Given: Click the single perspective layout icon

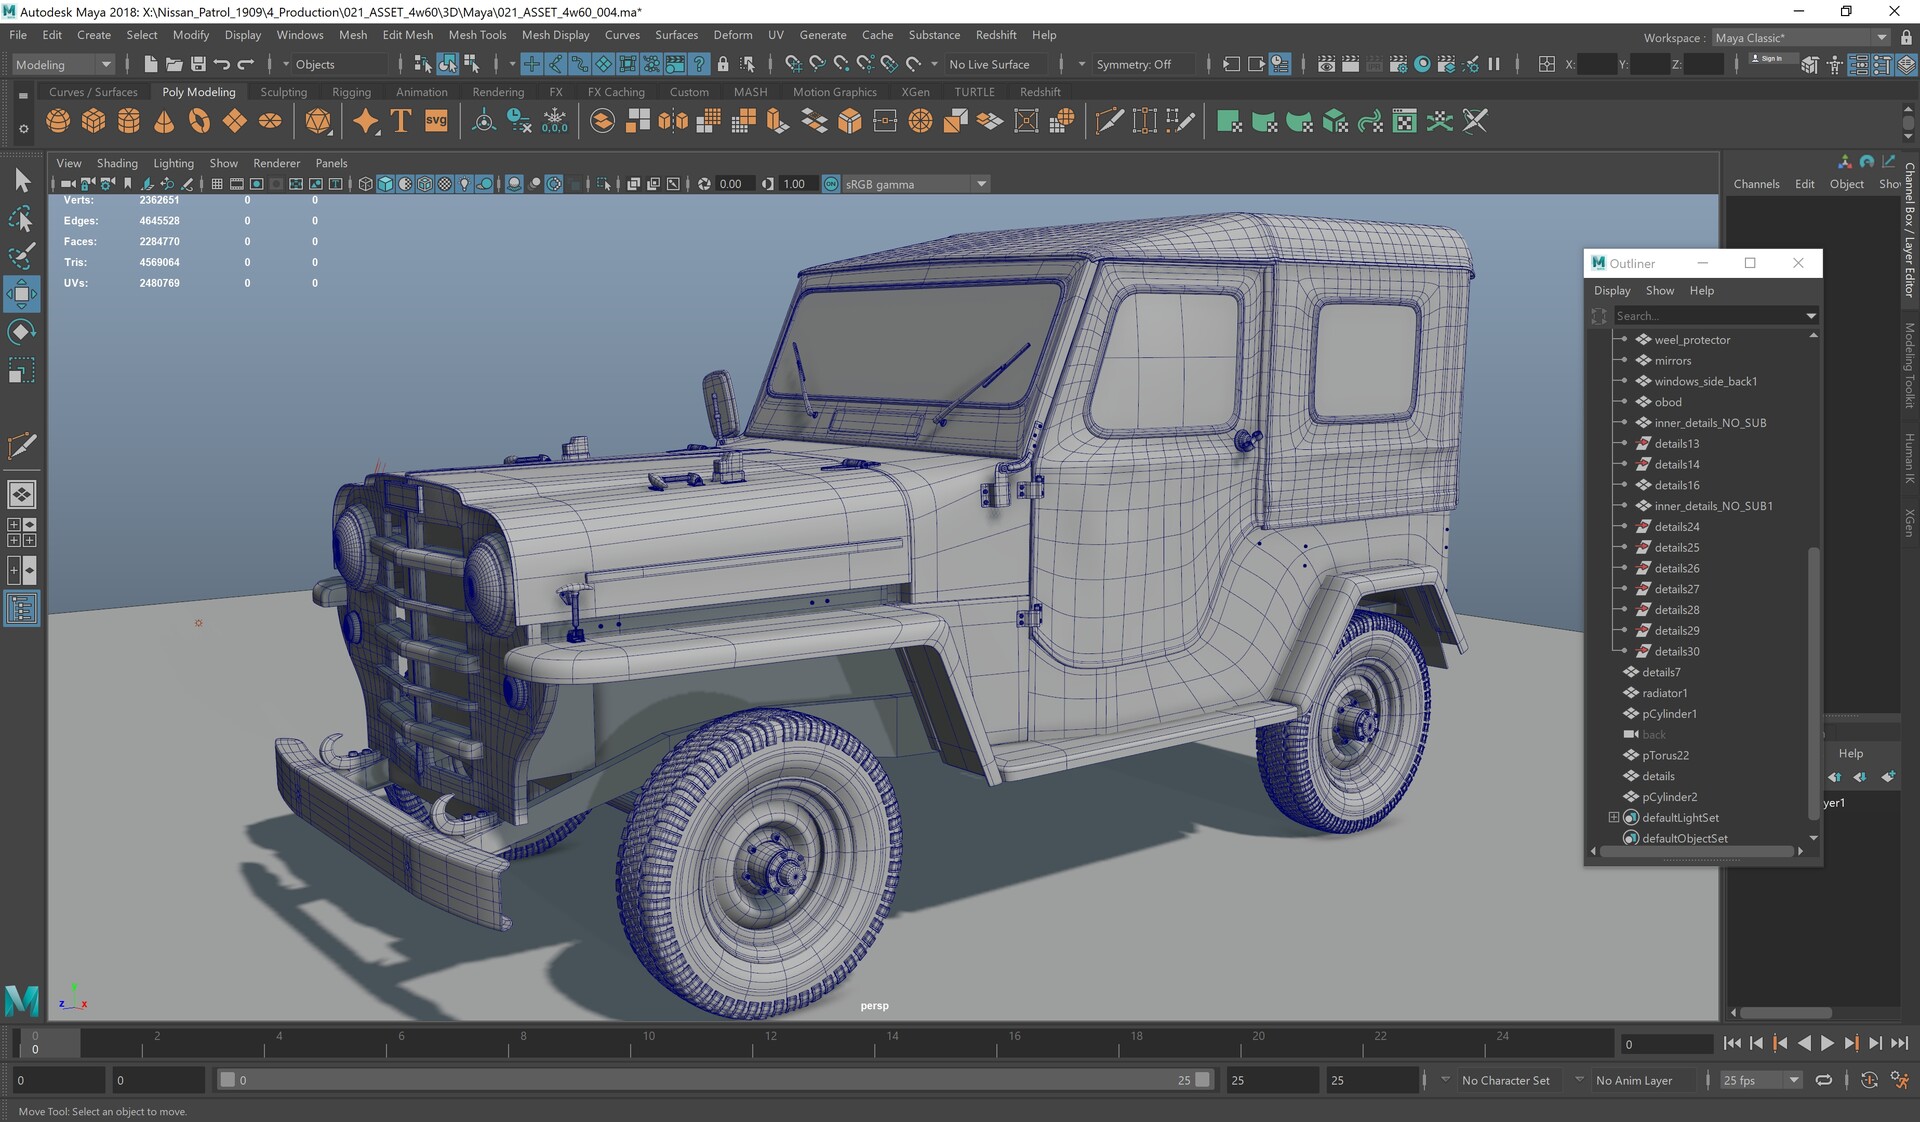Looking at the screenshot, I should pos(21,494).
